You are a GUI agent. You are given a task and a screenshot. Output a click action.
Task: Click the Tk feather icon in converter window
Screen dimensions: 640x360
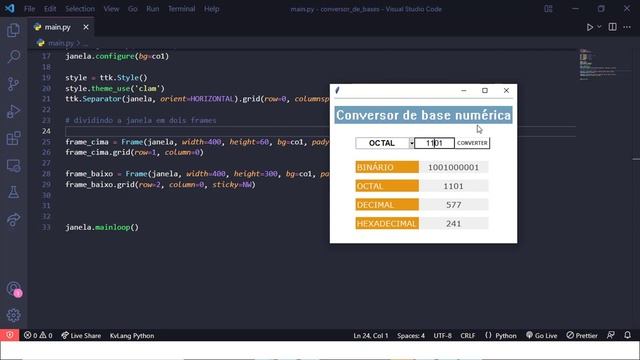[x=337, y=90]
